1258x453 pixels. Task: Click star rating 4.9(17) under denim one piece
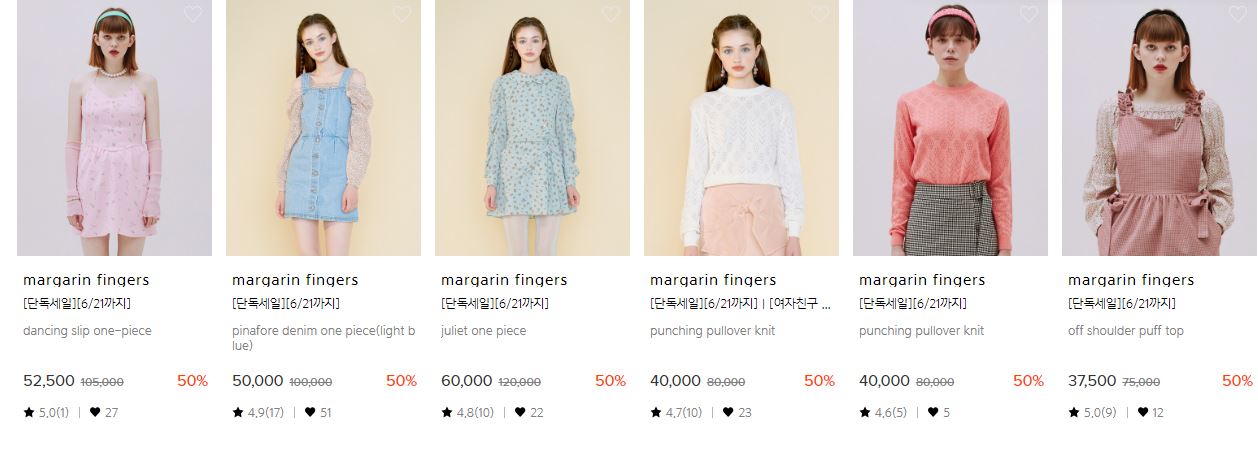[x=258, y=412]
